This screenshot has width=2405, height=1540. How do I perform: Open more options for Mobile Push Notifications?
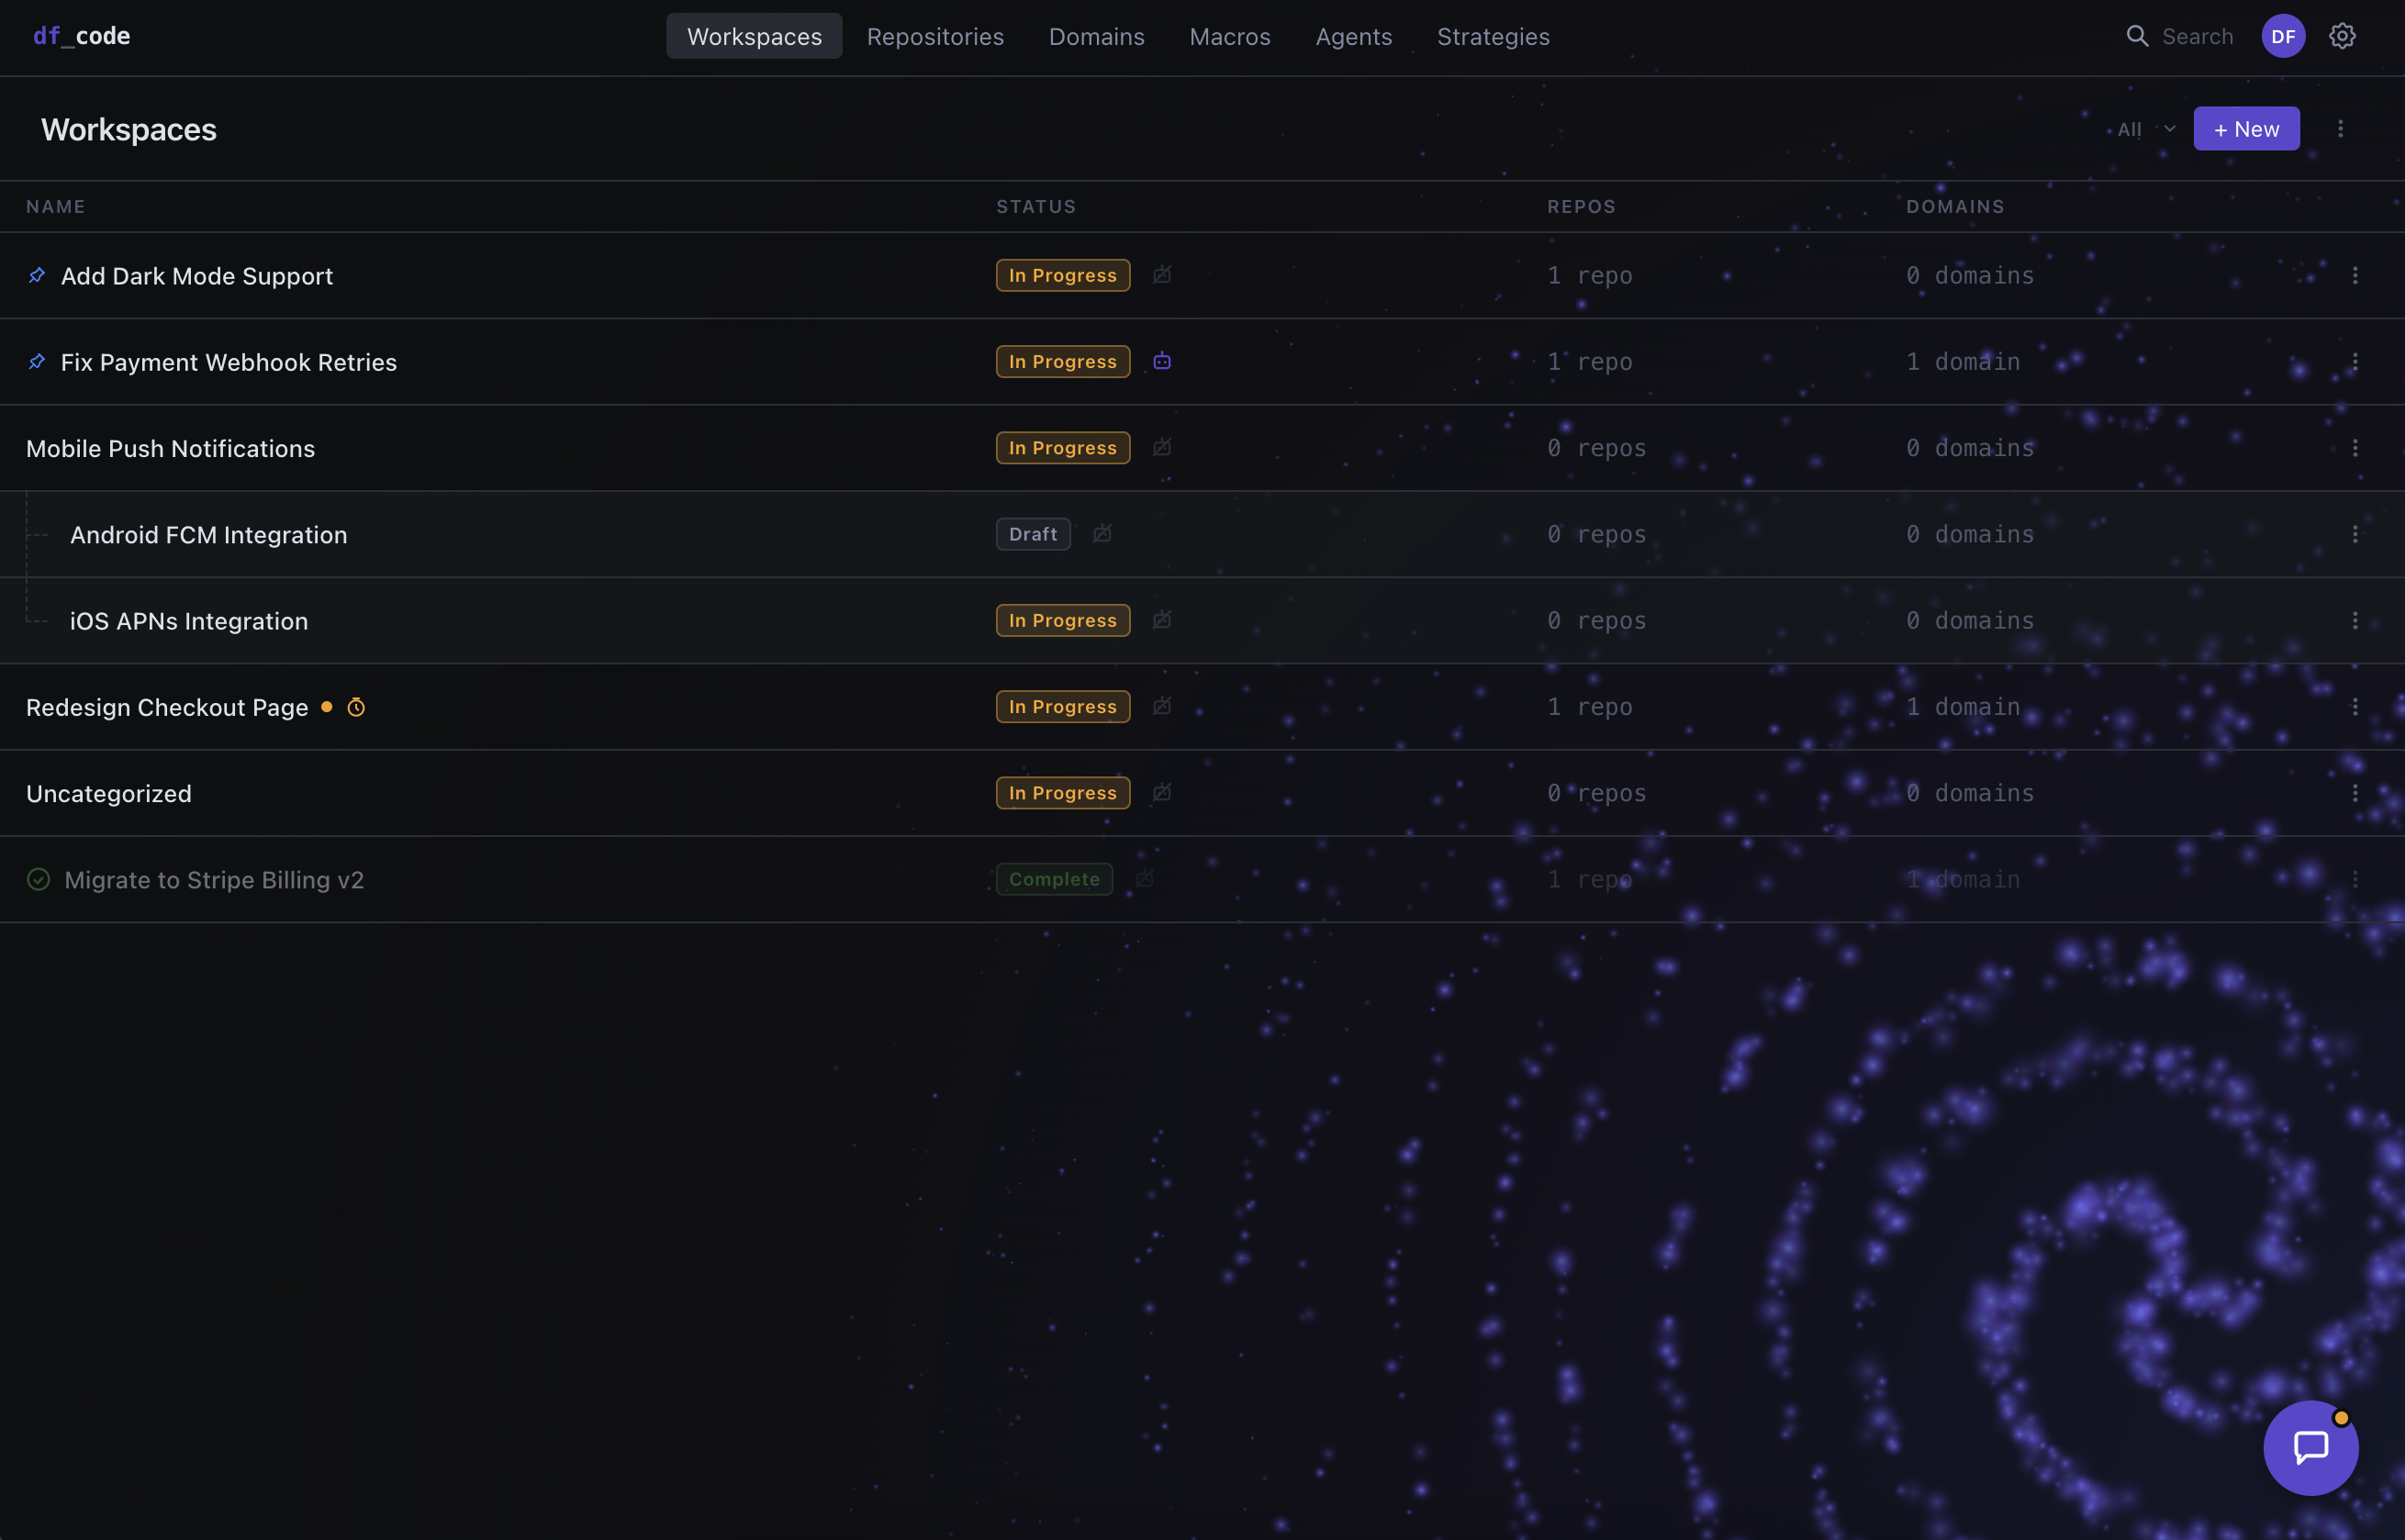(2355, 447)
